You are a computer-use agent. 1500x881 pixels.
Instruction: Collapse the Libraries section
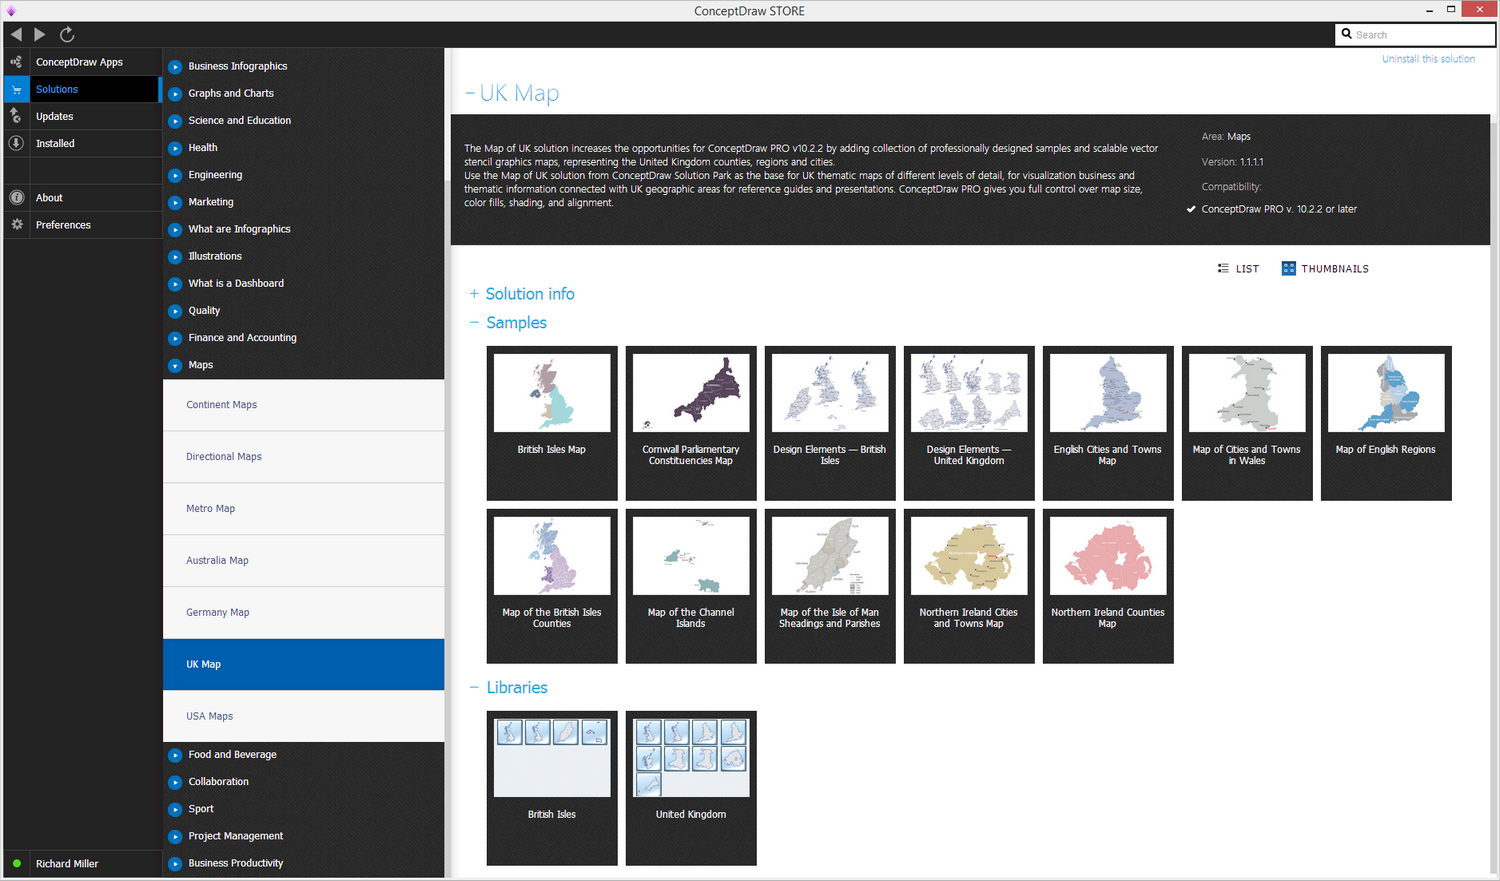474,688
